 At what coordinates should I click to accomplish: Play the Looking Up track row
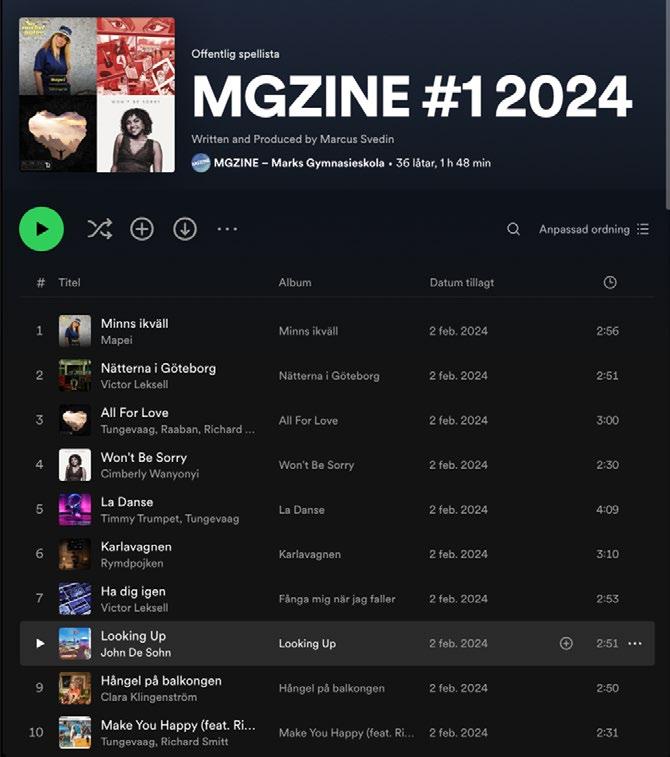coord(41,643)
